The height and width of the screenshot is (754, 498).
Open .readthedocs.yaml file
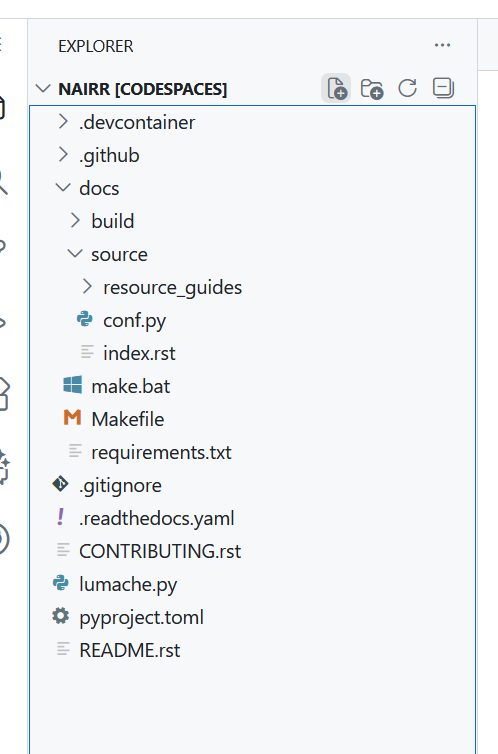click(x=252, y=518)
